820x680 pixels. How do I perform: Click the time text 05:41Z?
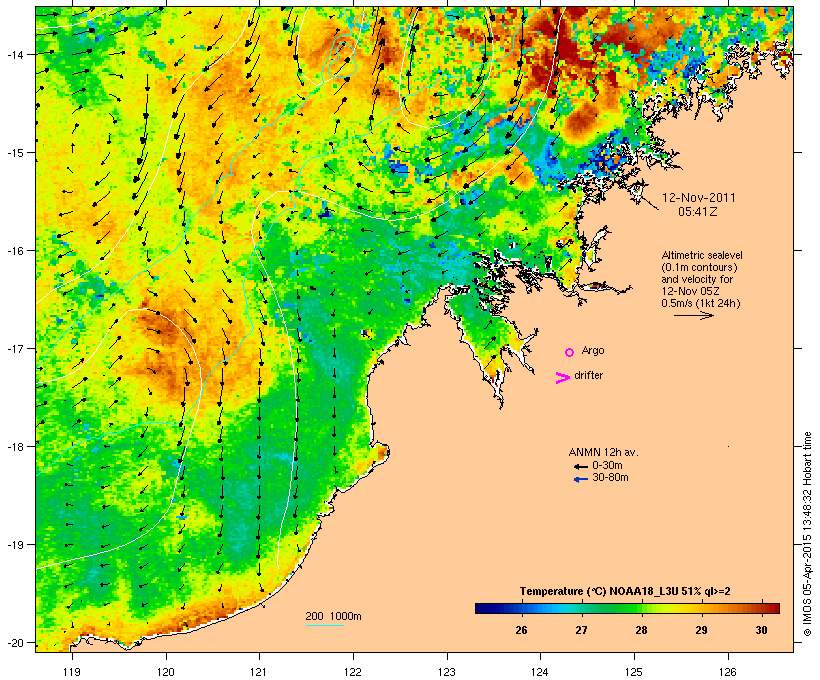tap(698, 212)
